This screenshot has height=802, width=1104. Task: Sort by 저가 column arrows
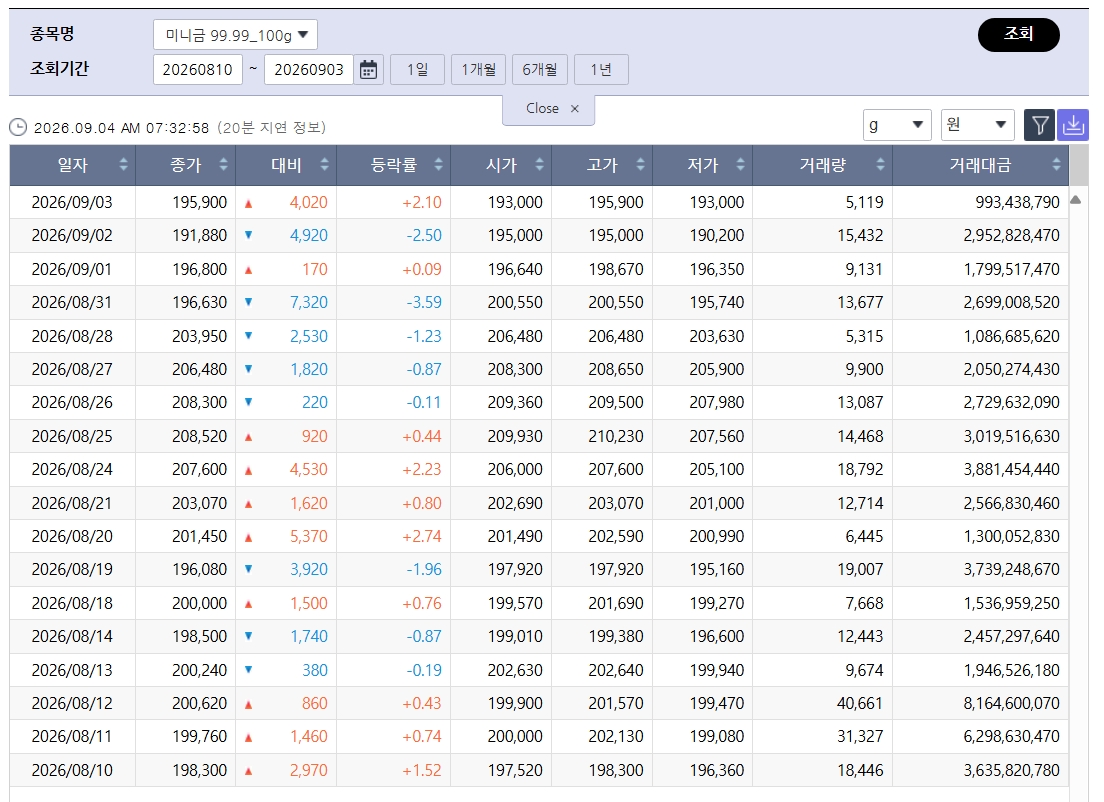(x=741, y=165)
